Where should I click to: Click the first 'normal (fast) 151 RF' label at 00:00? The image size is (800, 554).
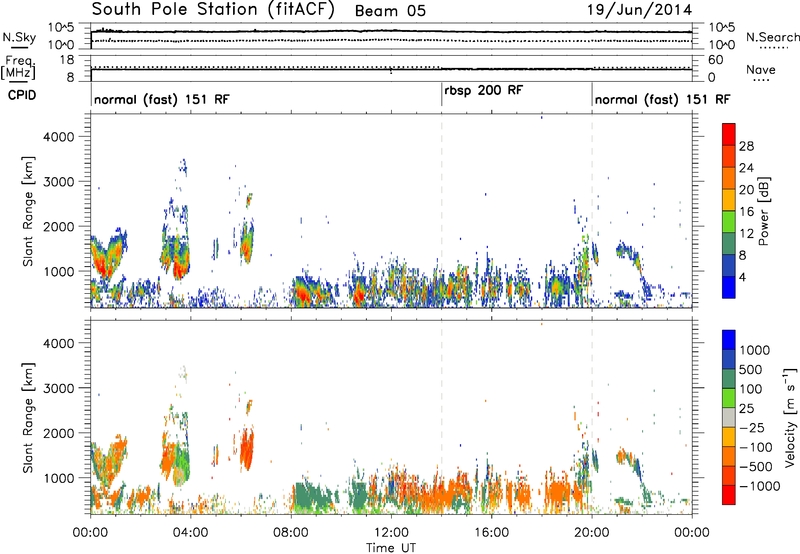coord(162,99)
